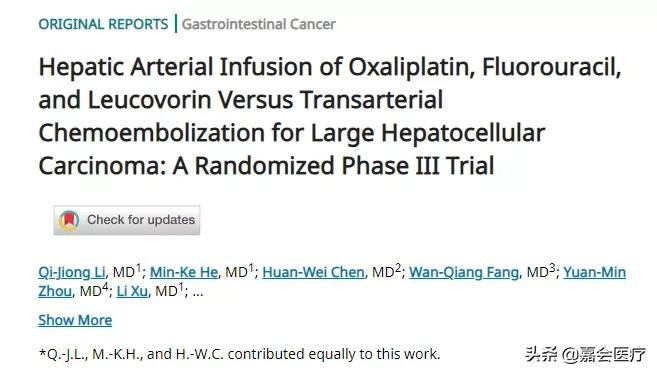Open the Gastrointestinal Cancer category link

259,24
